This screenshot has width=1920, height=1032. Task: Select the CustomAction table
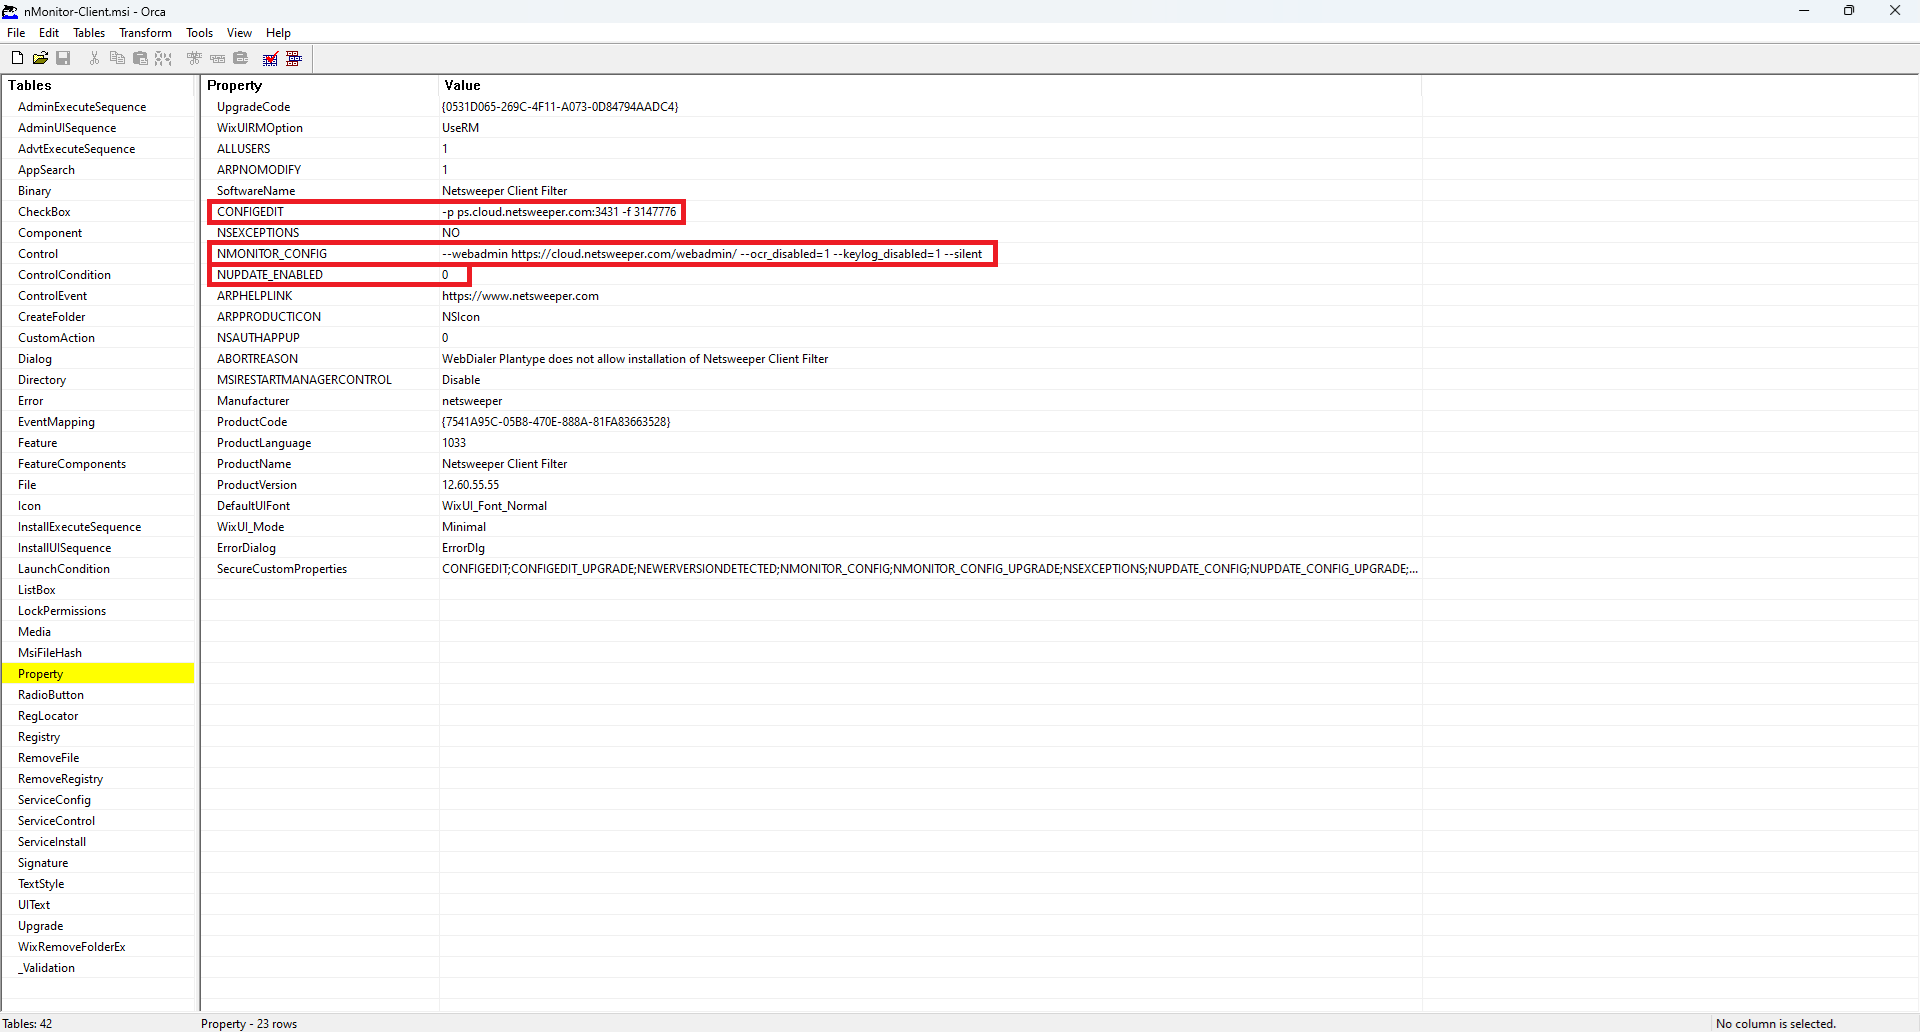pyautogui.click(x=56, y=338)
